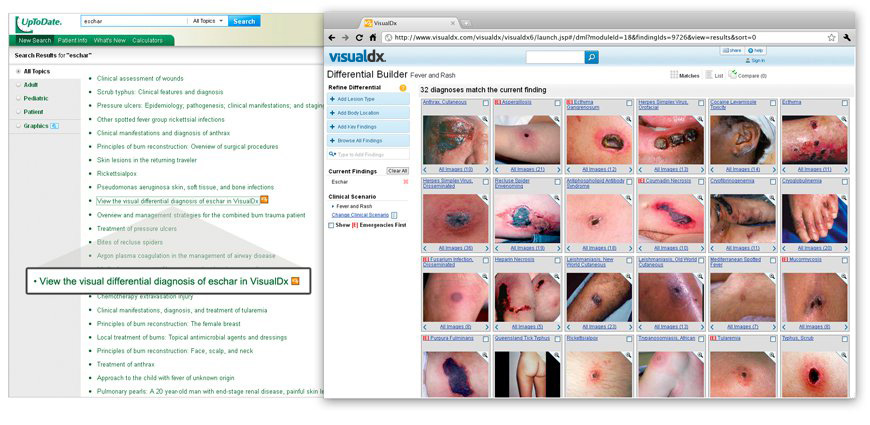Open the Calculators tab in UpToDate
The height and width of the screenshot is (425, 870).
[x=148, y=40]
